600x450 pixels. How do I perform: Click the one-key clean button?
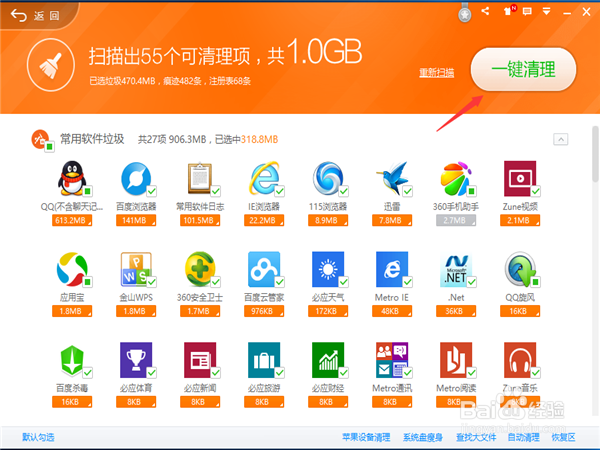click(x=523, y=69)
